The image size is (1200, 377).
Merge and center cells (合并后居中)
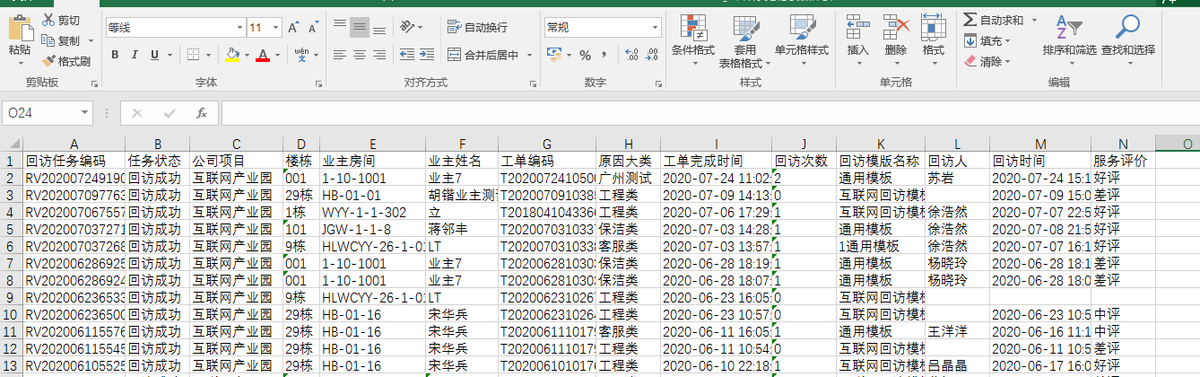click(x=482, y=54)
